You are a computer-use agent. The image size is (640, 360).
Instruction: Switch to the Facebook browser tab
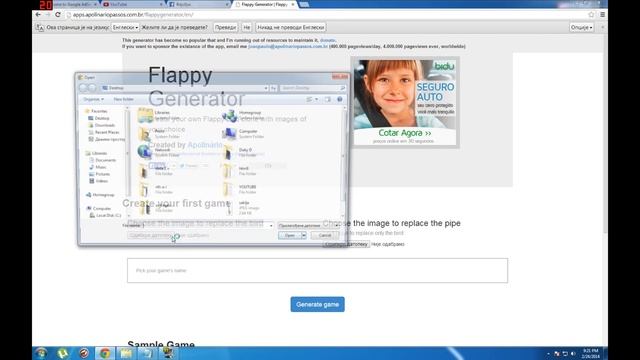click(199, 4)
